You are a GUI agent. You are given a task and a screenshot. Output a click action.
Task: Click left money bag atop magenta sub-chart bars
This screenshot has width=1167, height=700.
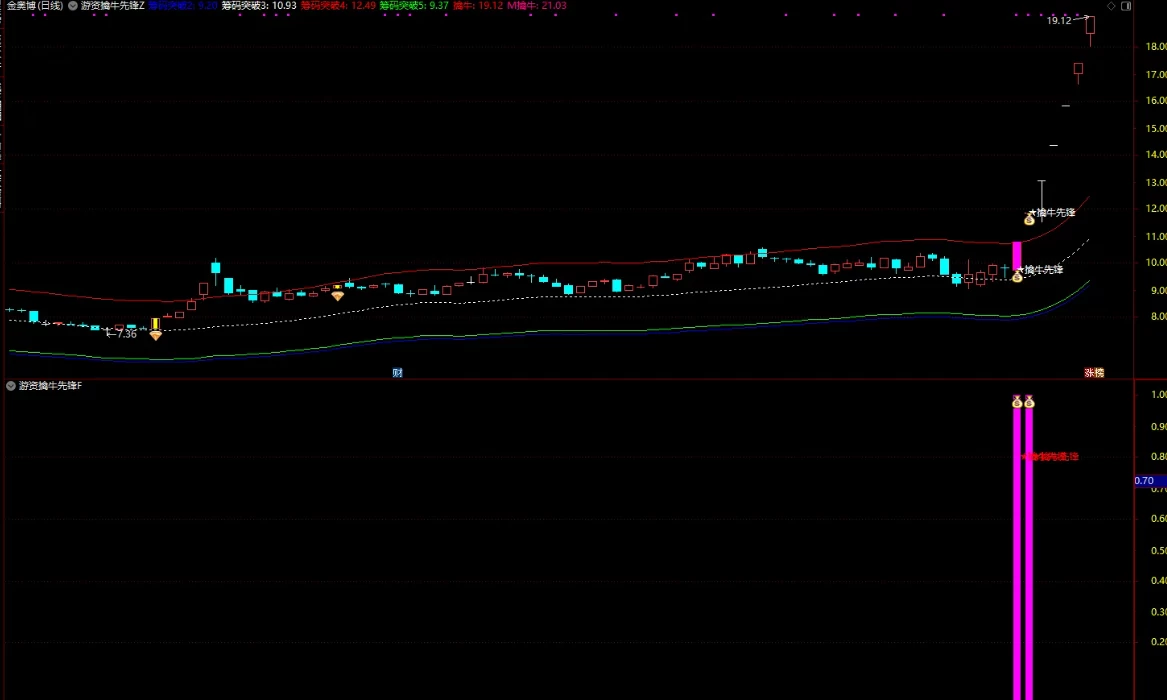pyautogui.click(x=1017, y=402)
